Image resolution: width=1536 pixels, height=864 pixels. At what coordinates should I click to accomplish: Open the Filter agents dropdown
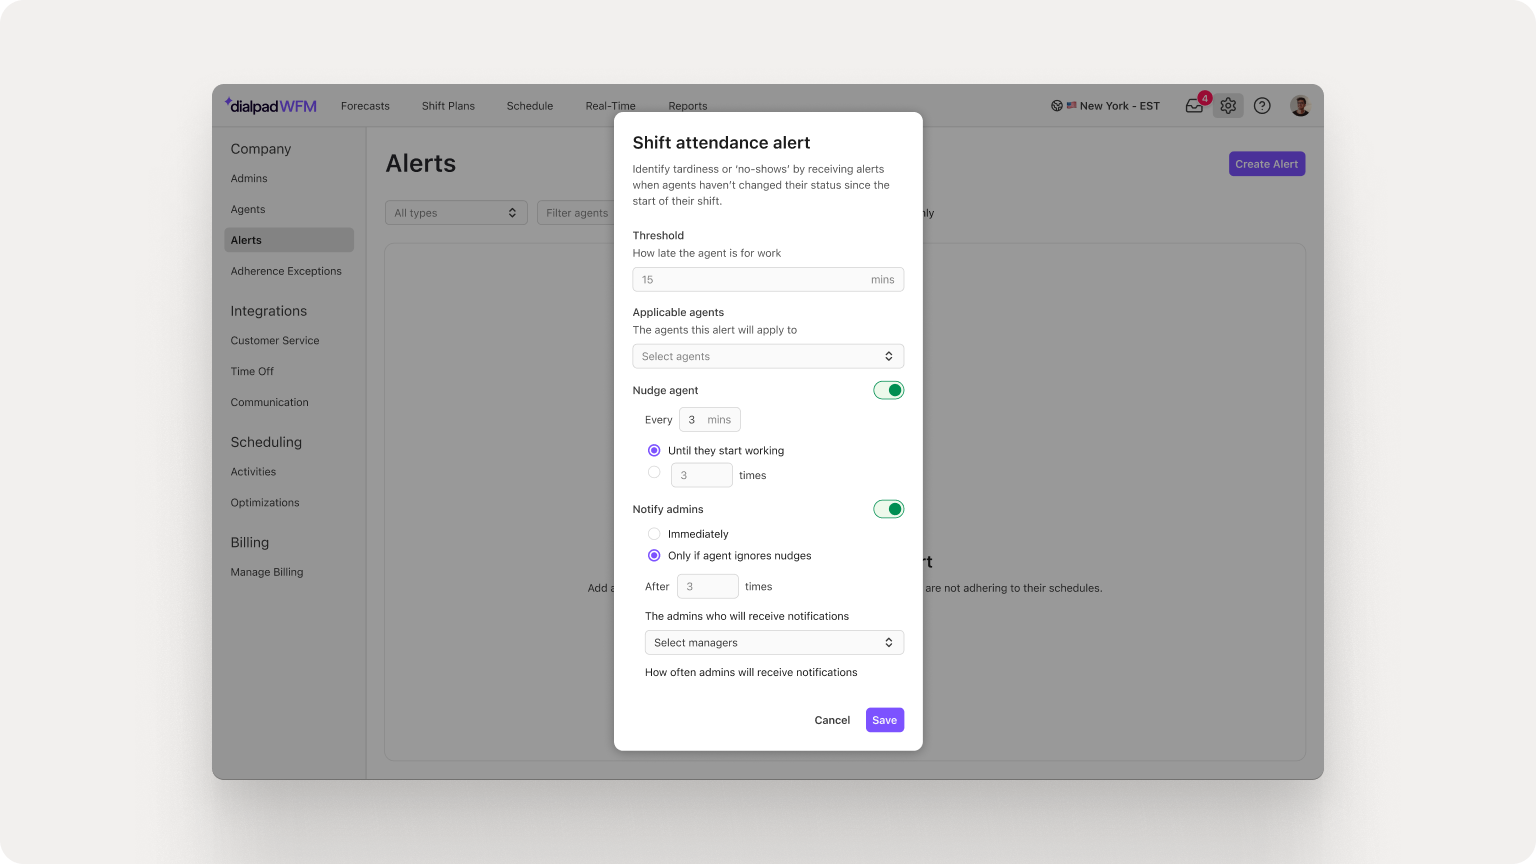tap(576, 212)
